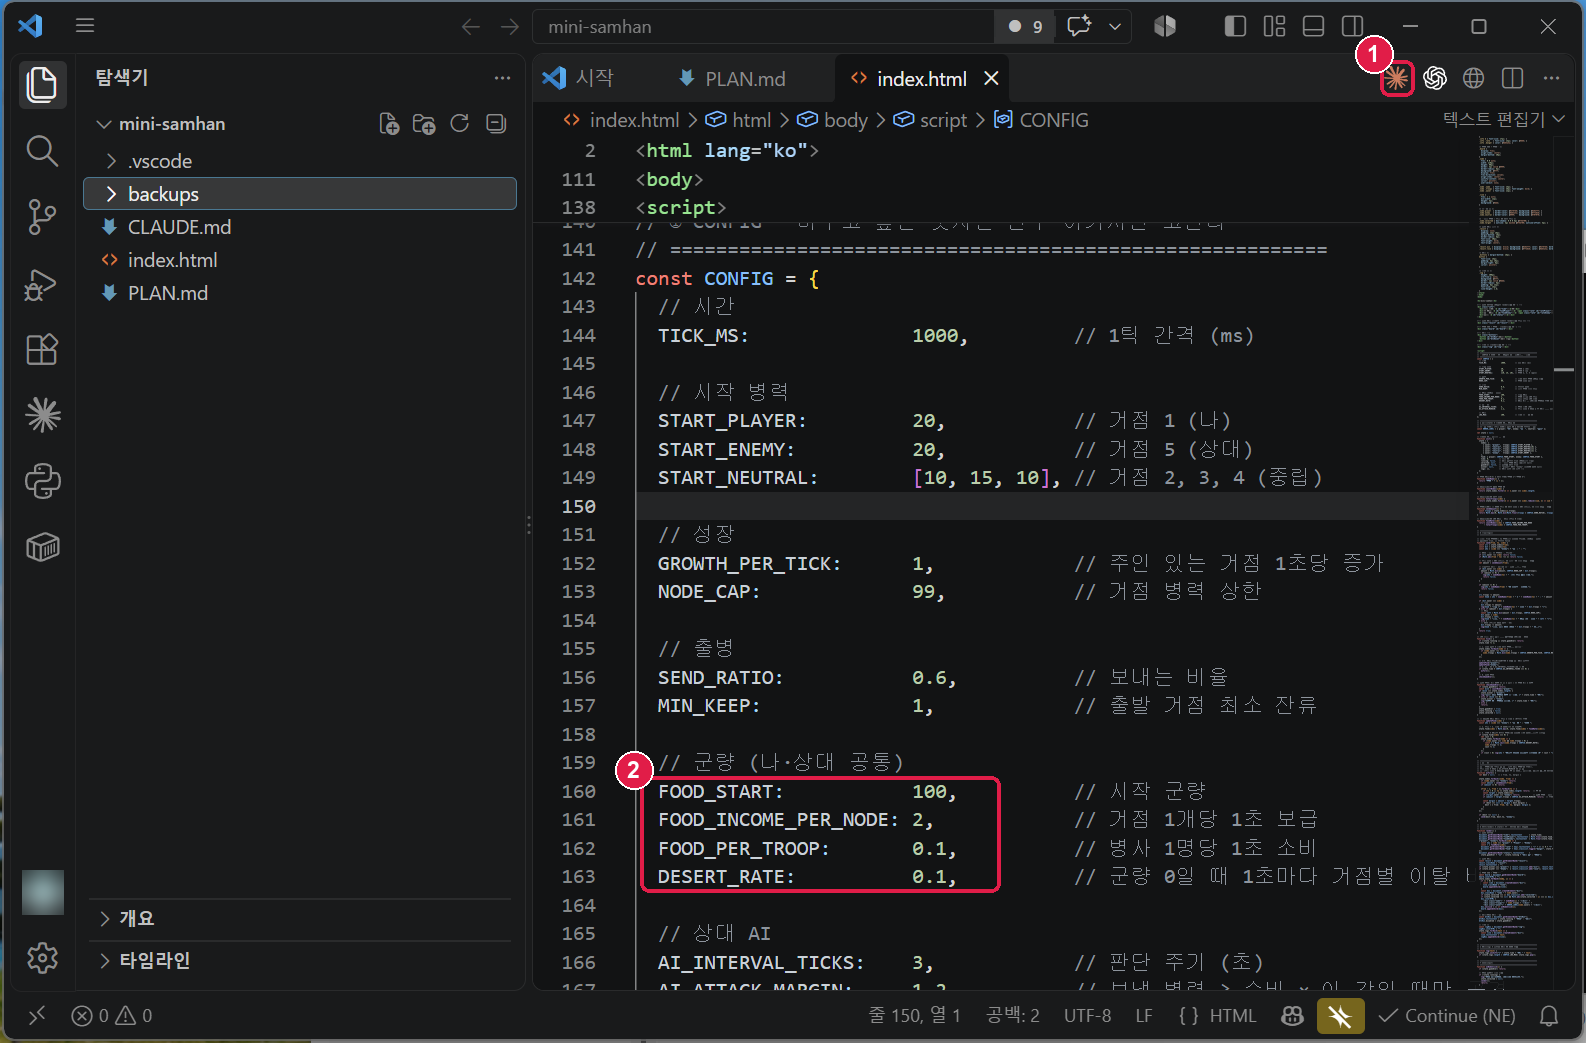Open the Extensions view
Image resolution: width=1586 pixels, height=1043 pixels.
click(x=42, y=350)
